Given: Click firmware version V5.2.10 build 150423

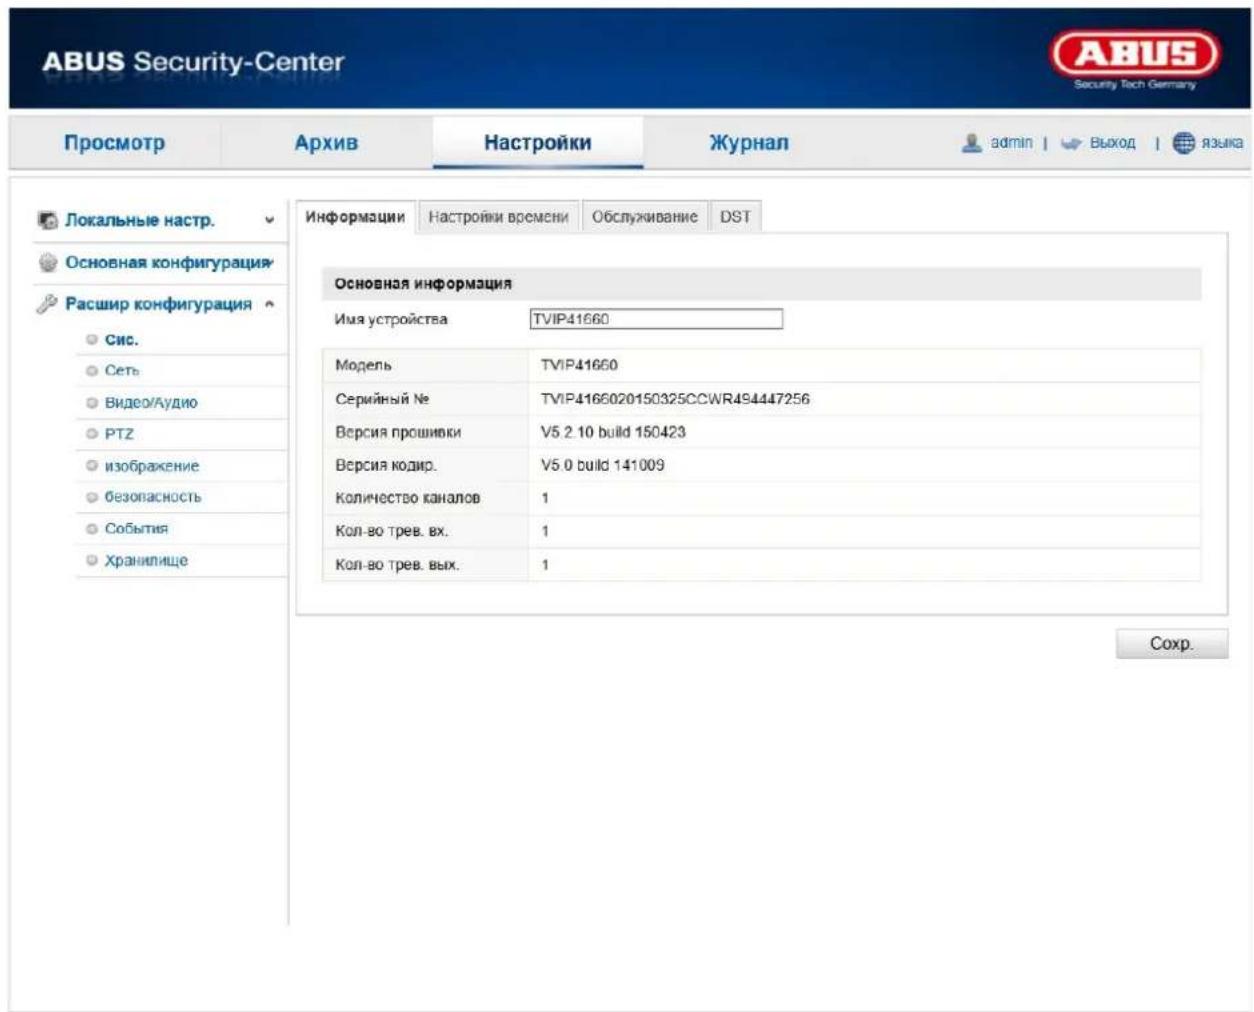Looking at the screenshot, I should 613,432.
